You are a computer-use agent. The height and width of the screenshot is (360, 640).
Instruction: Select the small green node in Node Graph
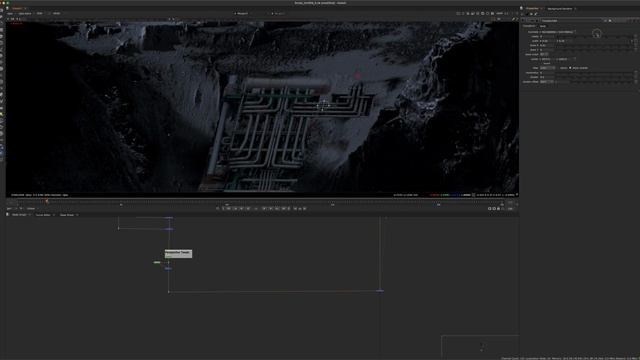pyautogui.click(x=157, y=262)
